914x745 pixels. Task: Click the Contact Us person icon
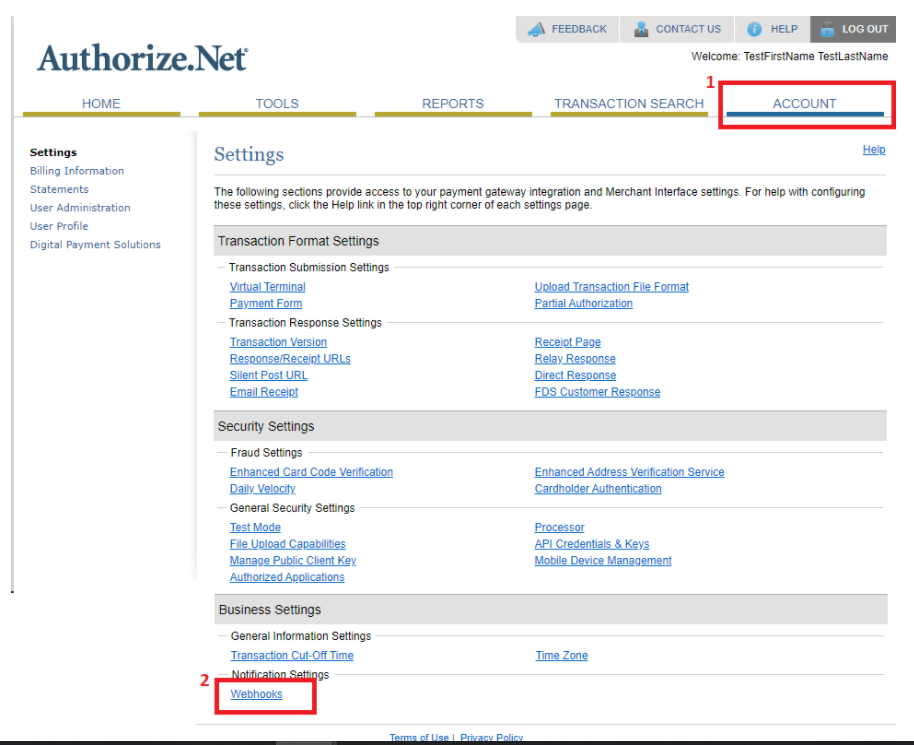click(x=641, y=29)
